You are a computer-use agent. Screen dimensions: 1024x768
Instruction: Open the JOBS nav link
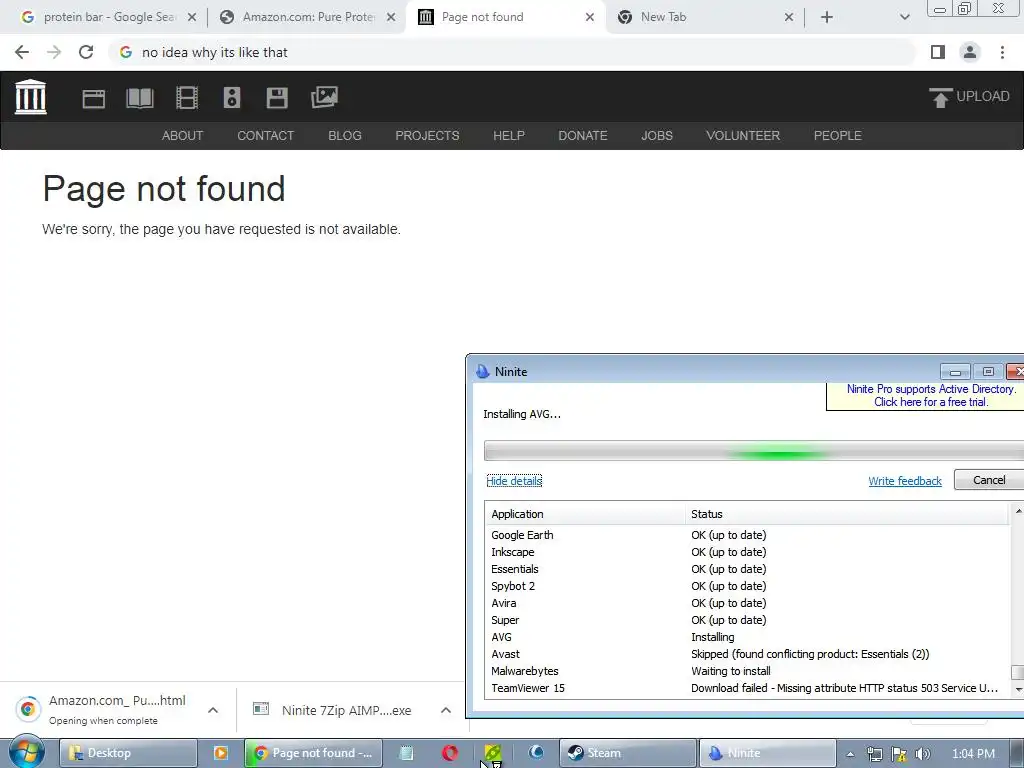(x=657, y=136)
